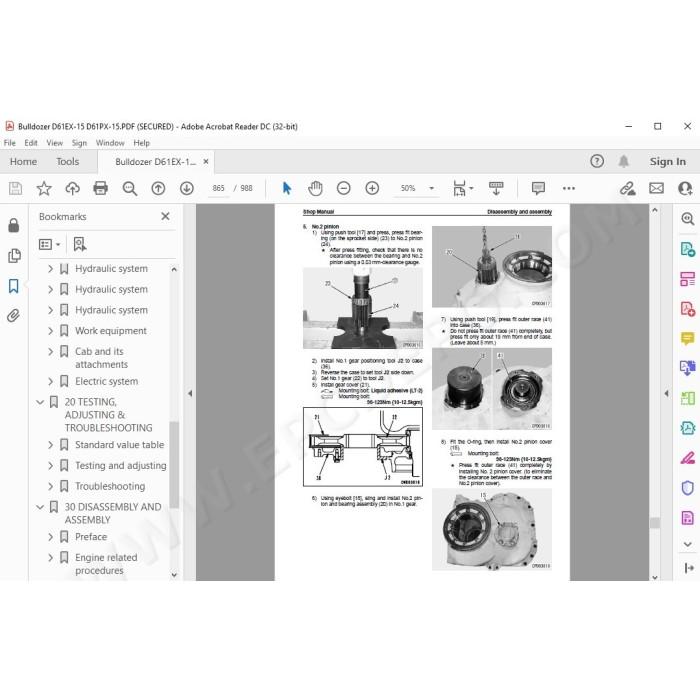The image size is (700, 700).
Task: Click the Fill & Sign pen icon
Action: (x=688, y=458)
